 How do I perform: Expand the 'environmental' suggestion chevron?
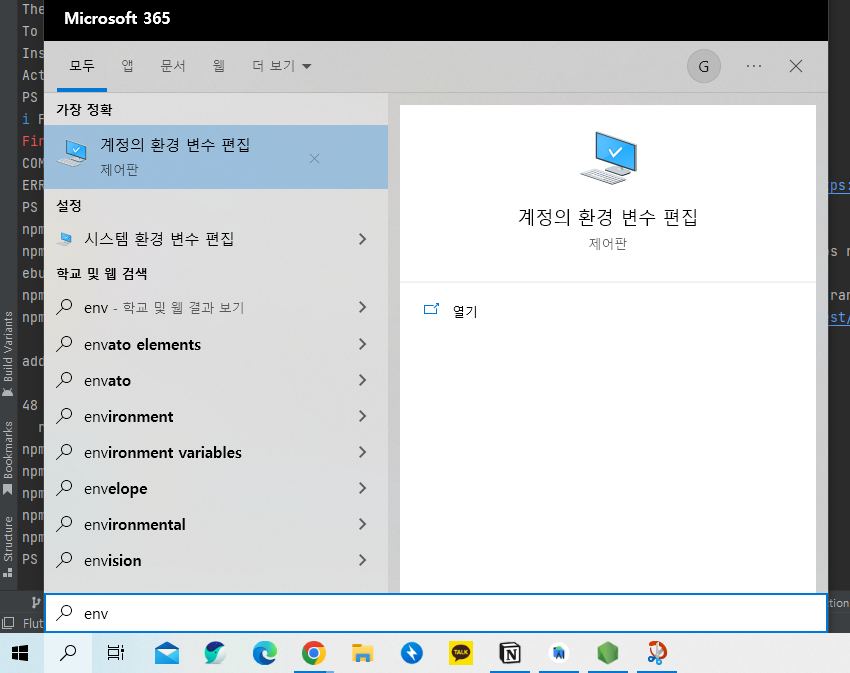[363, 524]
